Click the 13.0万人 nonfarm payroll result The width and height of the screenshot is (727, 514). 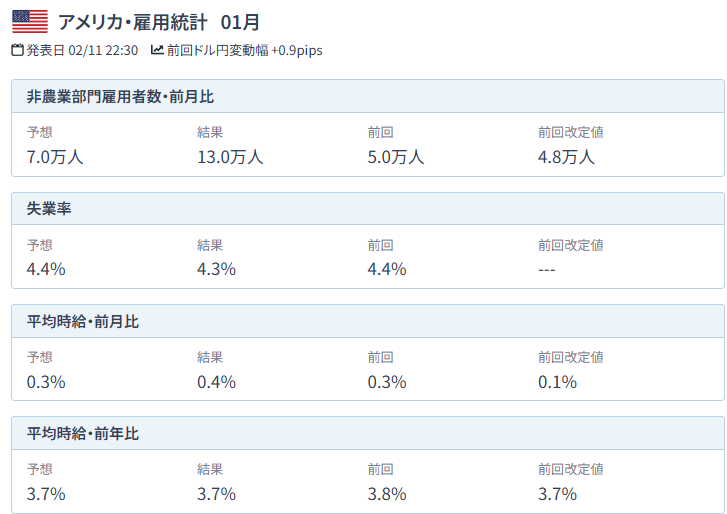(x=230, y=156)
